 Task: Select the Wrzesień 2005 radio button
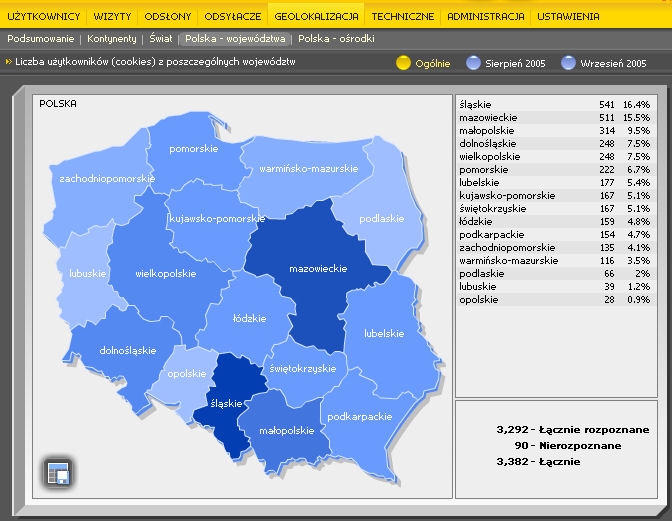(x=568, y=63)
